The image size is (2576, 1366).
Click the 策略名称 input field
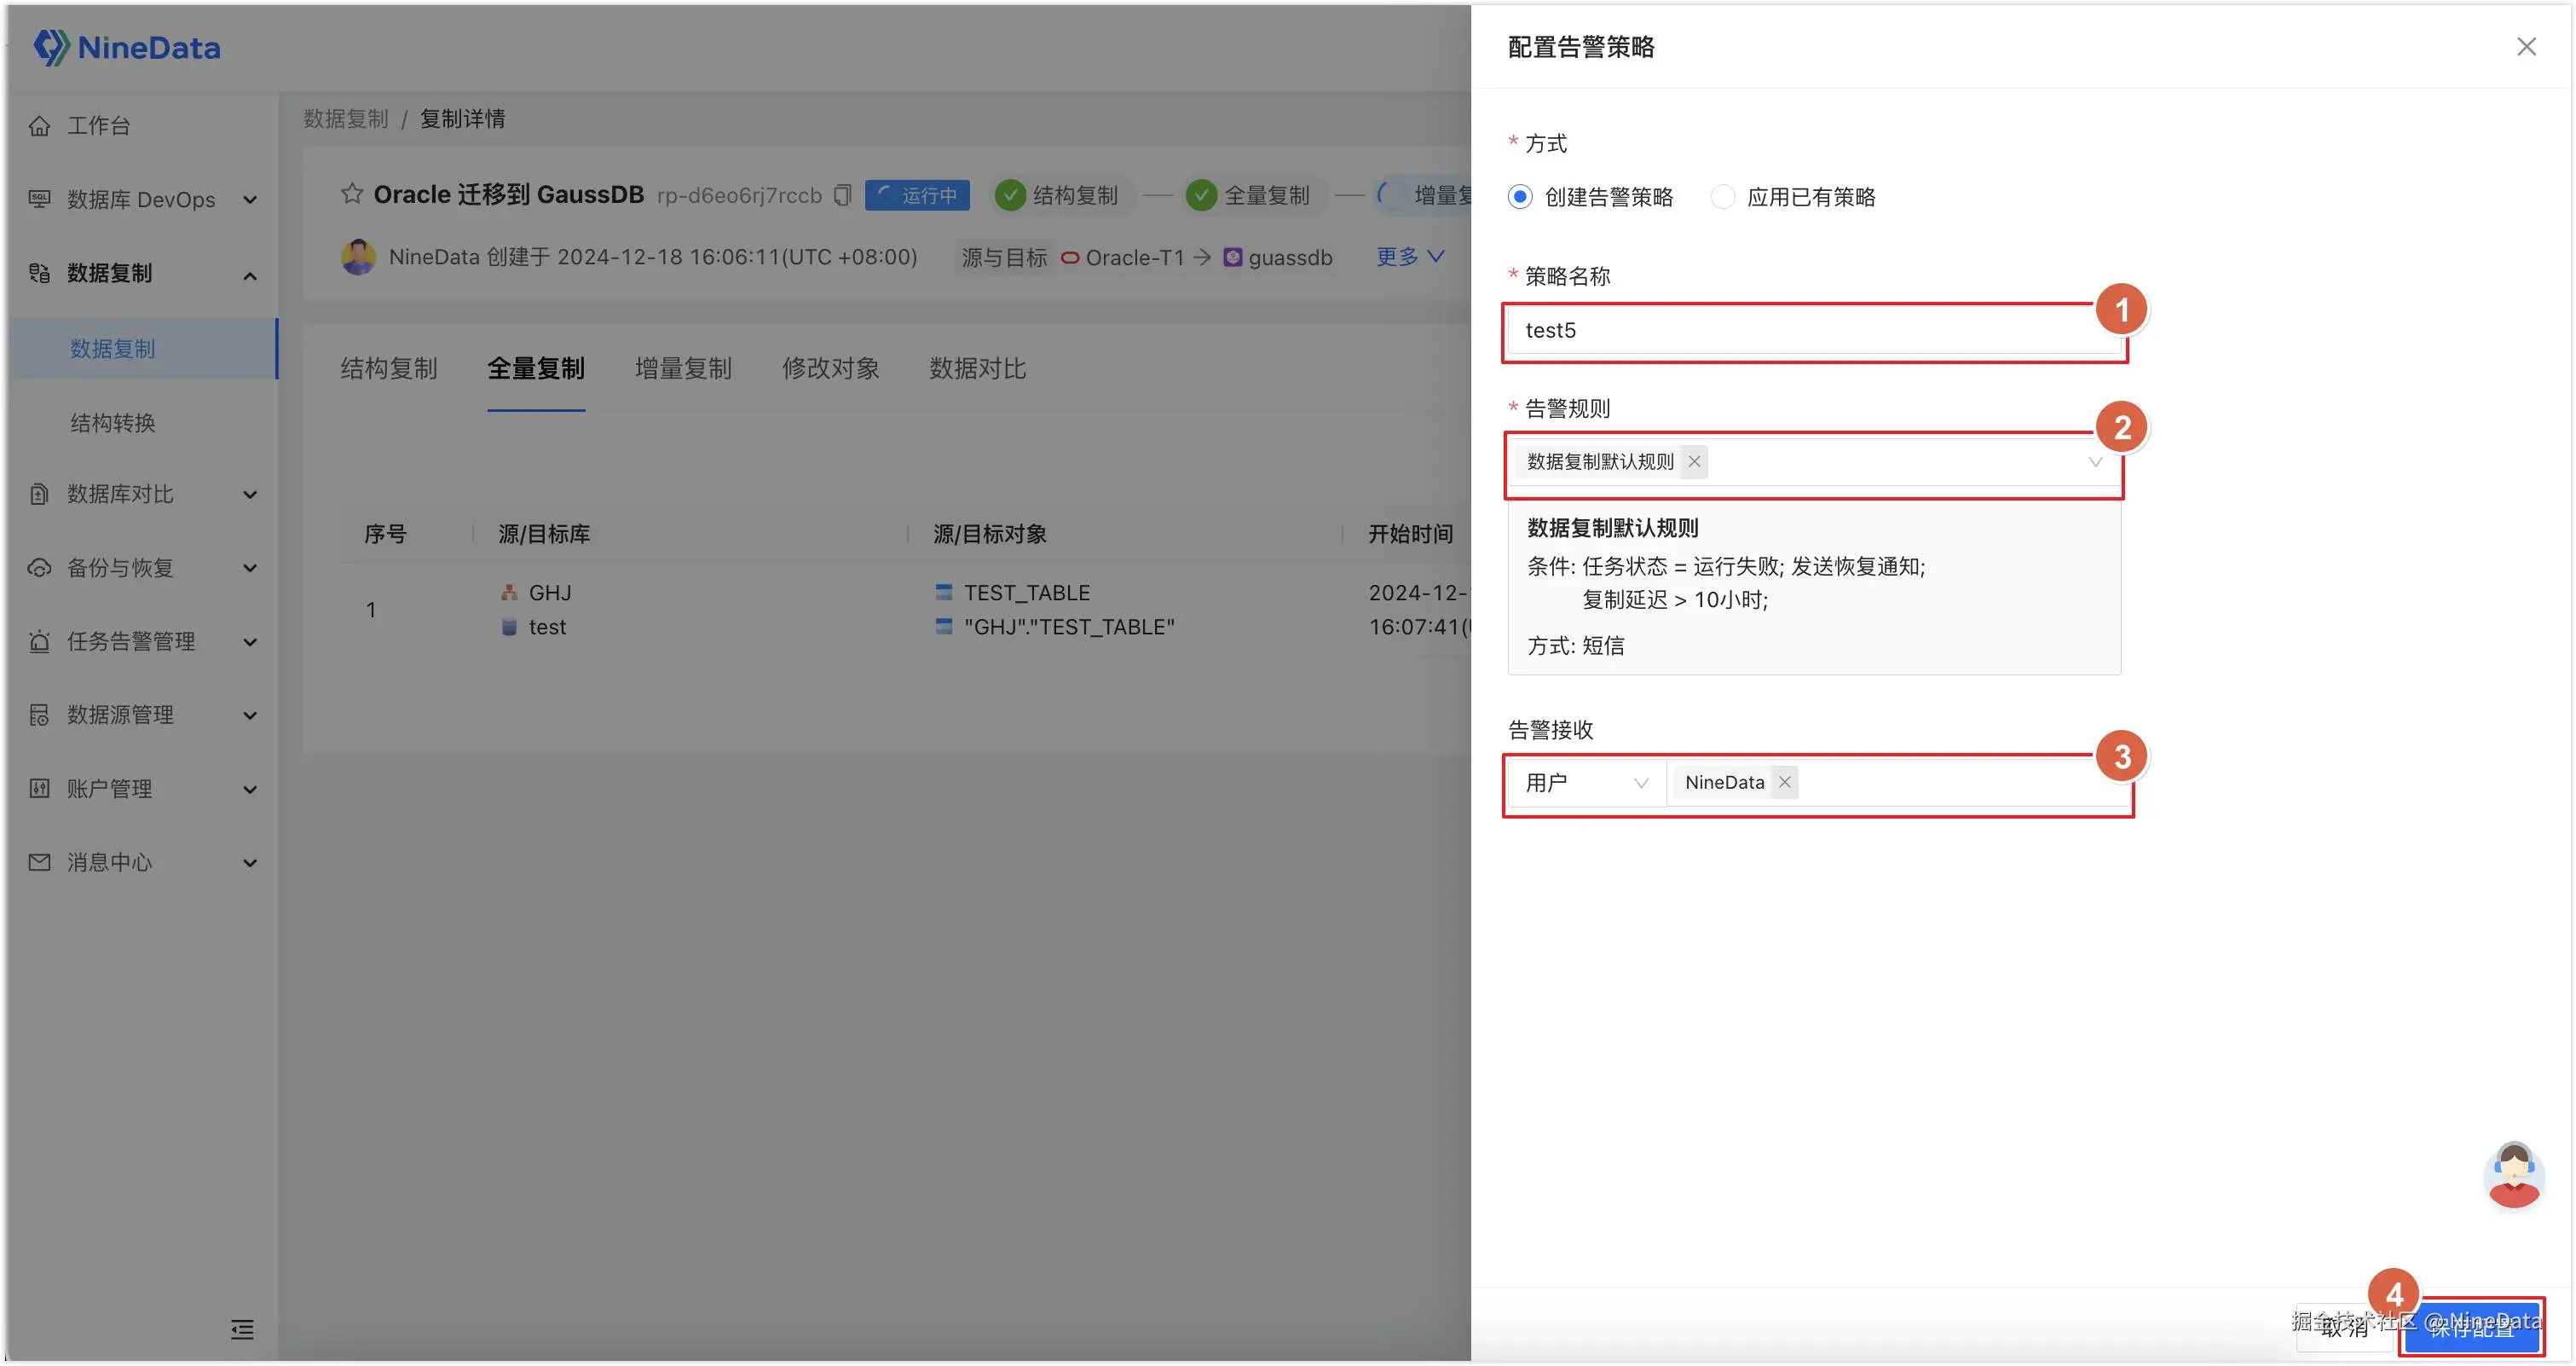1800,330
